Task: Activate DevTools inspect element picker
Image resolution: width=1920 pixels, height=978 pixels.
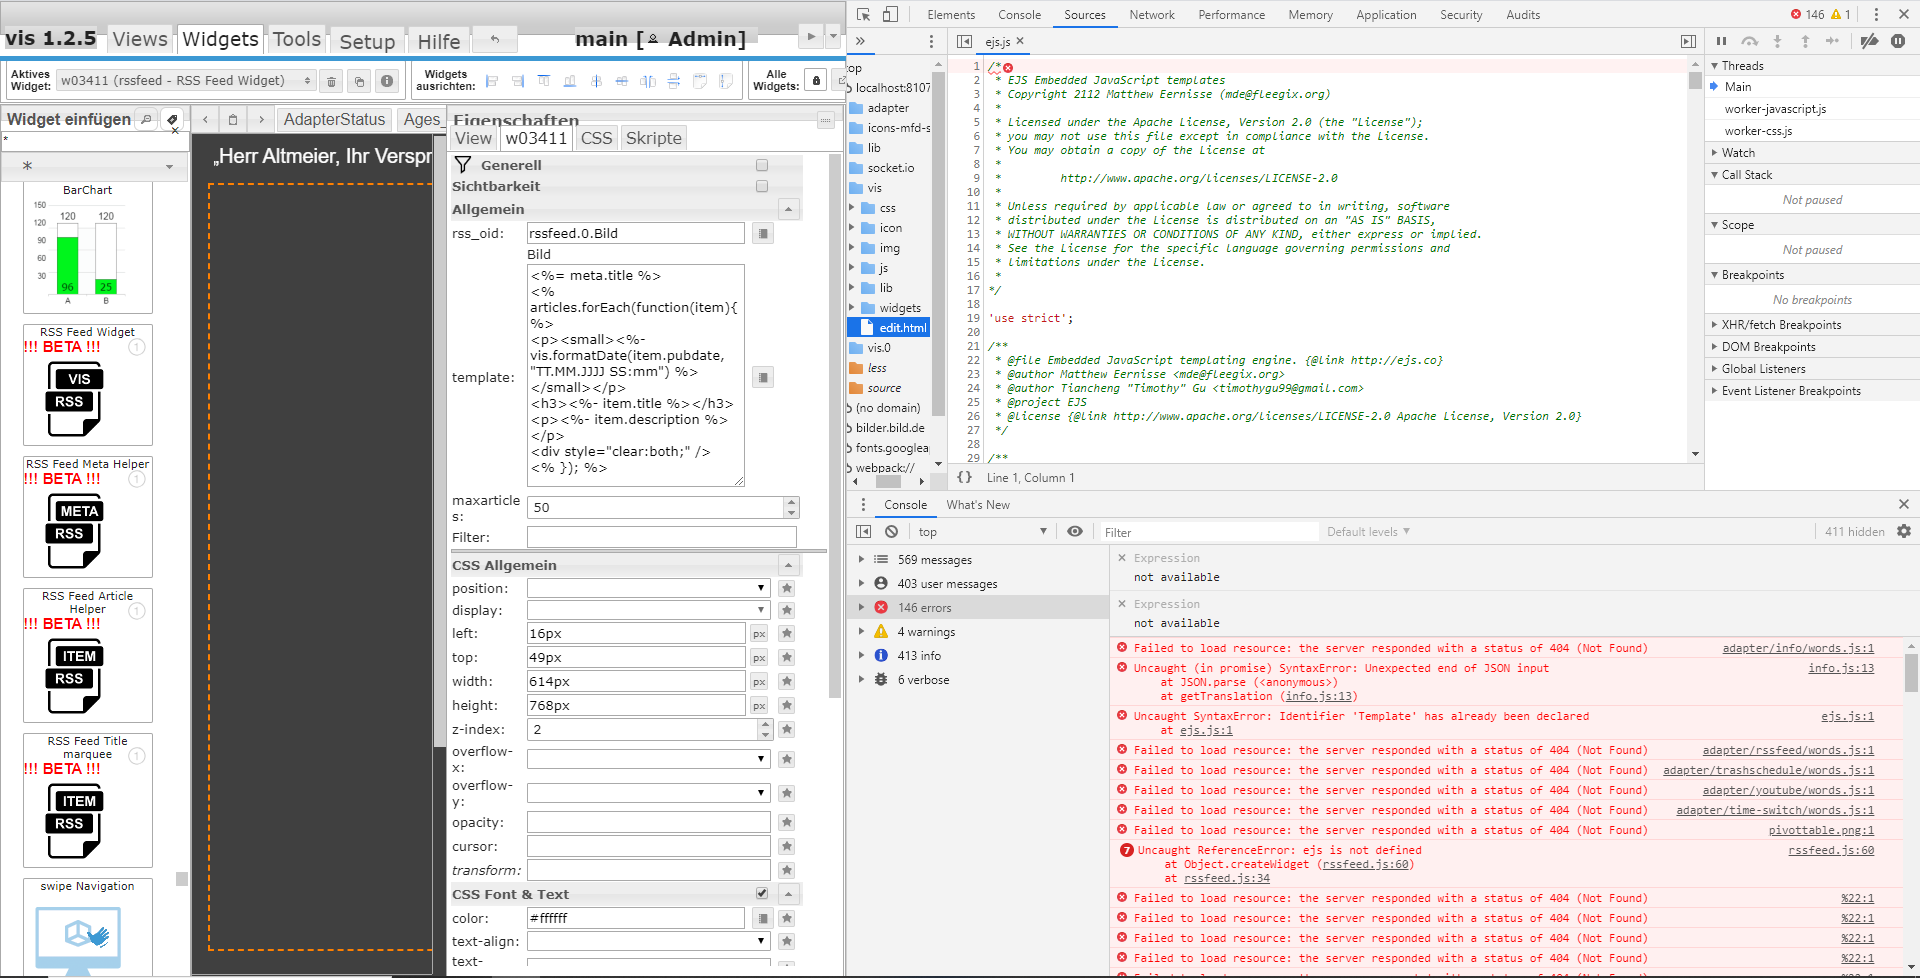Action: point(864,14)
